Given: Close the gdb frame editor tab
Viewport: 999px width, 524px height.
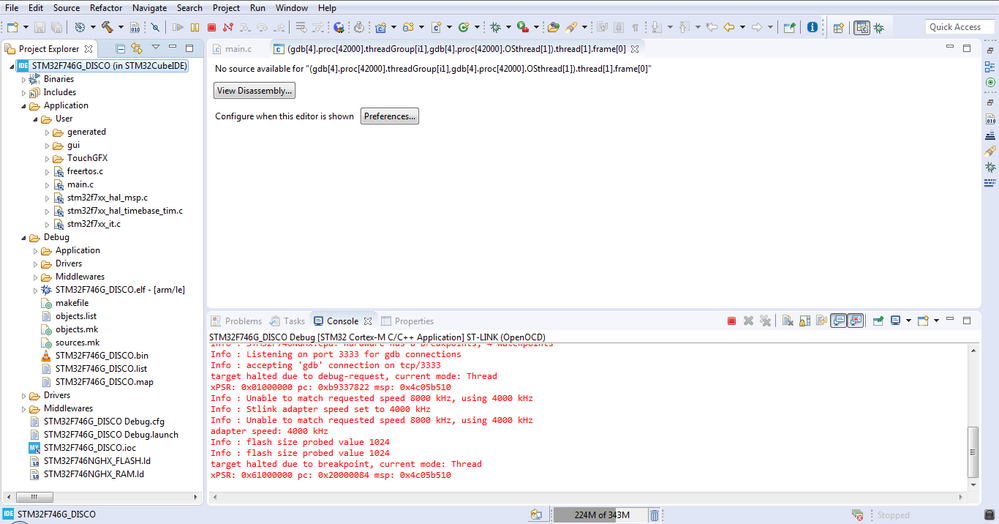Looking at the screenshot, I should [635, 49].
